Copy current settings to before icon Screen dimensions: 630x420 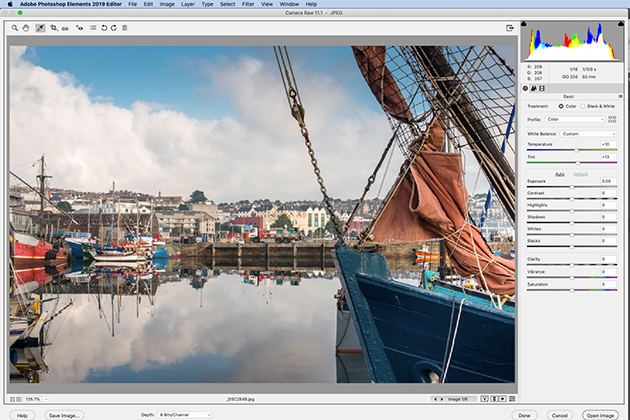[503, 399]
